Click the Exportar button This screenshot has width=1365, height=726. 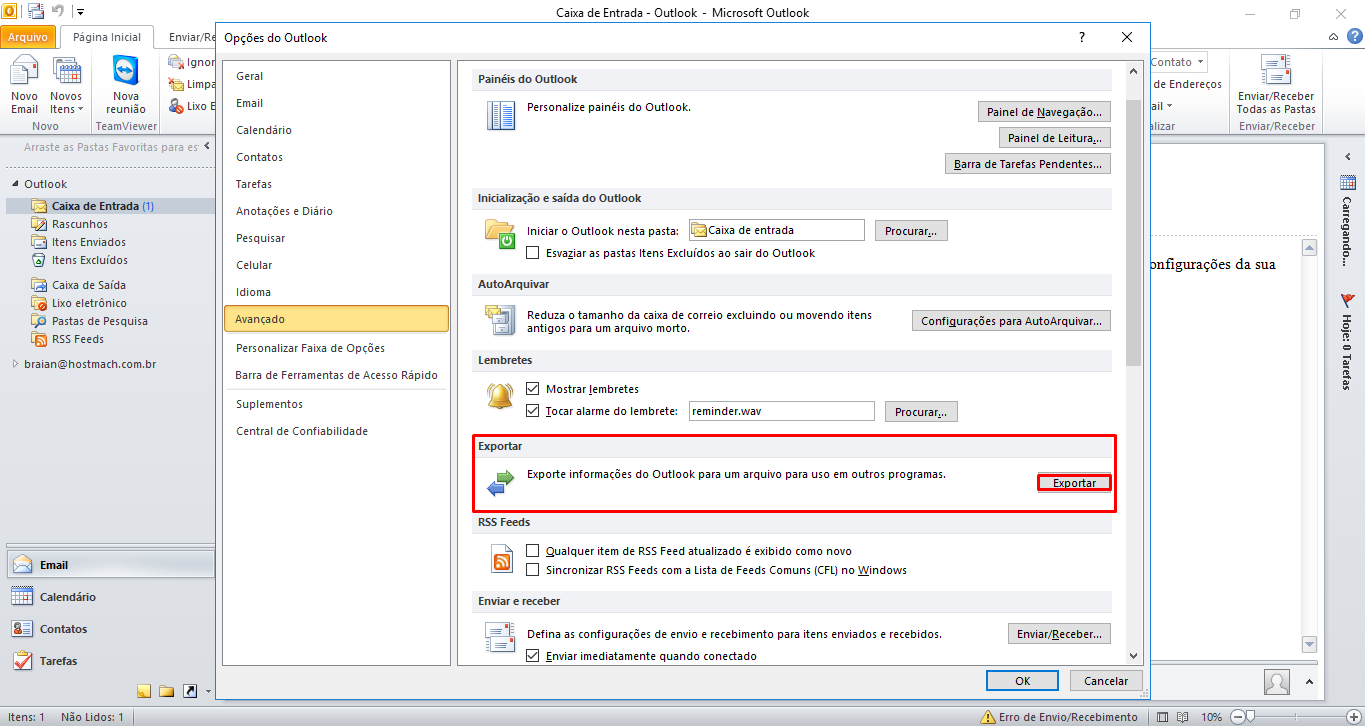coord(1075,483)
